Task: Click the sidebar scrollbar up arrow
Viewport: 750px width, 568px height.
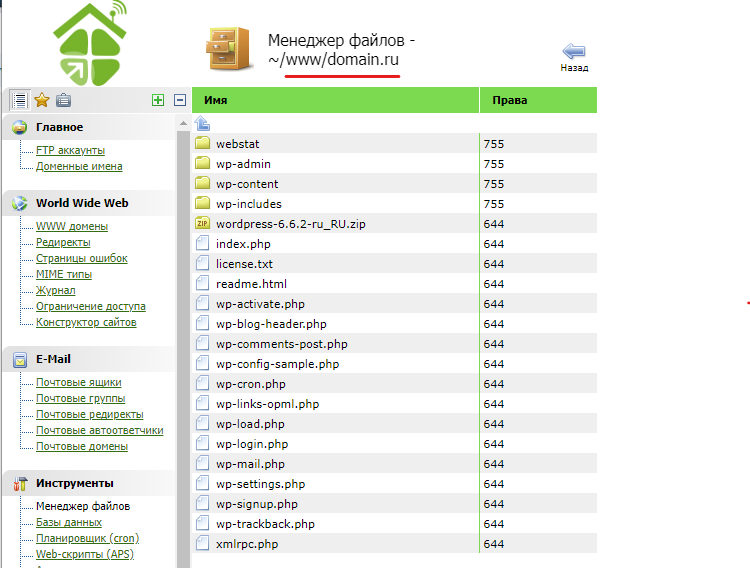Action: tap(182, 123)
